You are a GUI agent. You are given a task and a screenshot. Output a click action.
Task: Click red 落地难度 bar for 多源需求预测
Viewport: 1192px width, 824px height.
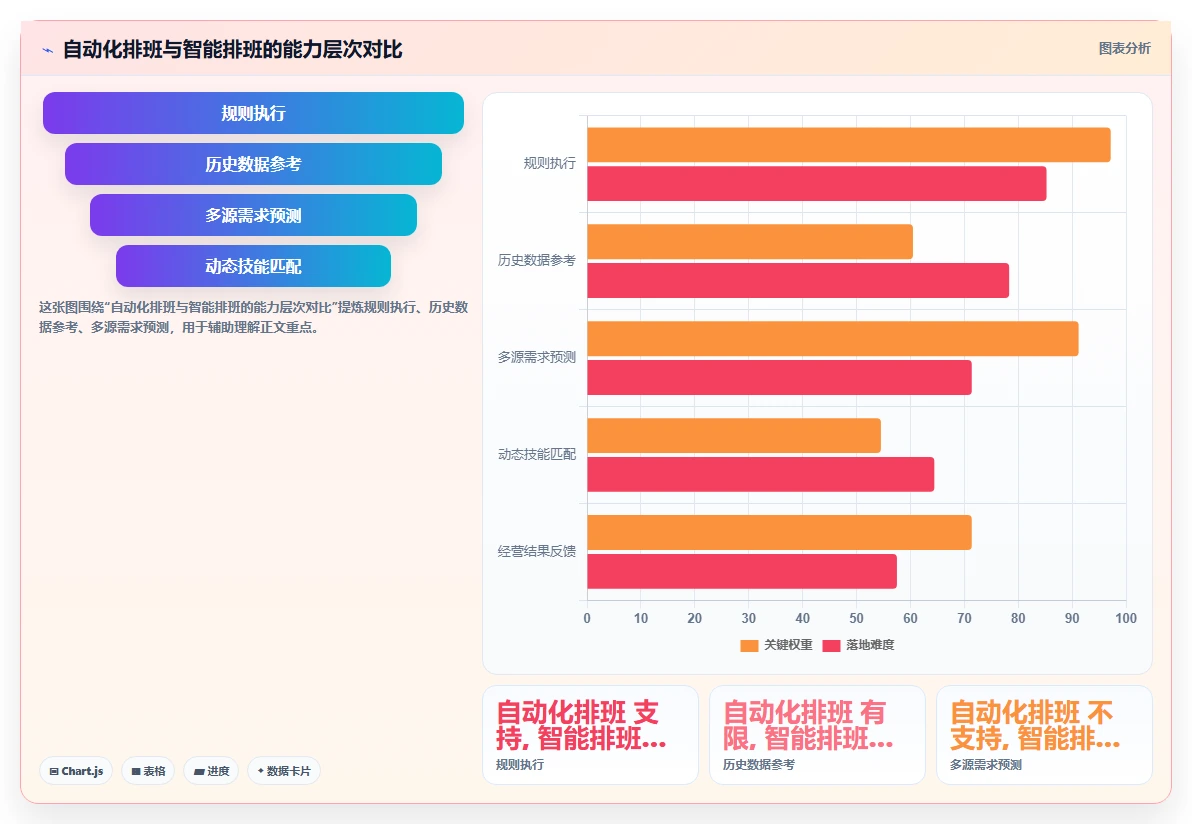pos(779,378)
